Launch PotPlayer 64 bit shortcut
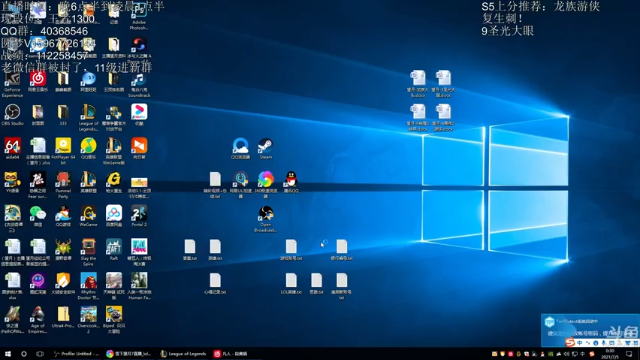The image size is (640, 360). 63,151
